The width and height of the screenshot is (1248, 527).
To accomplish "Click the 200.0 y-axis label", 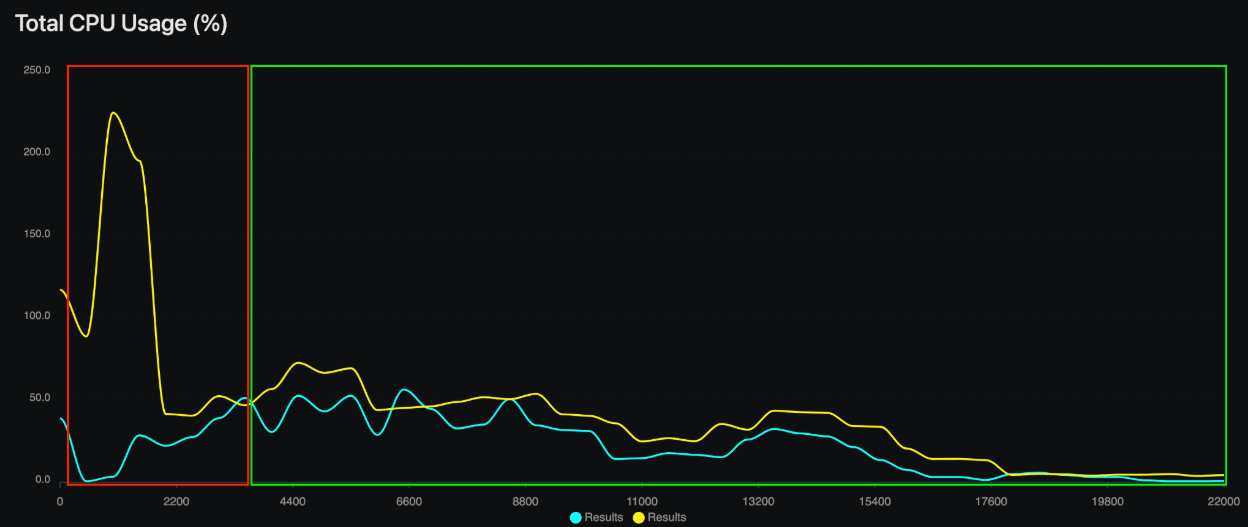I will point(37,152).
